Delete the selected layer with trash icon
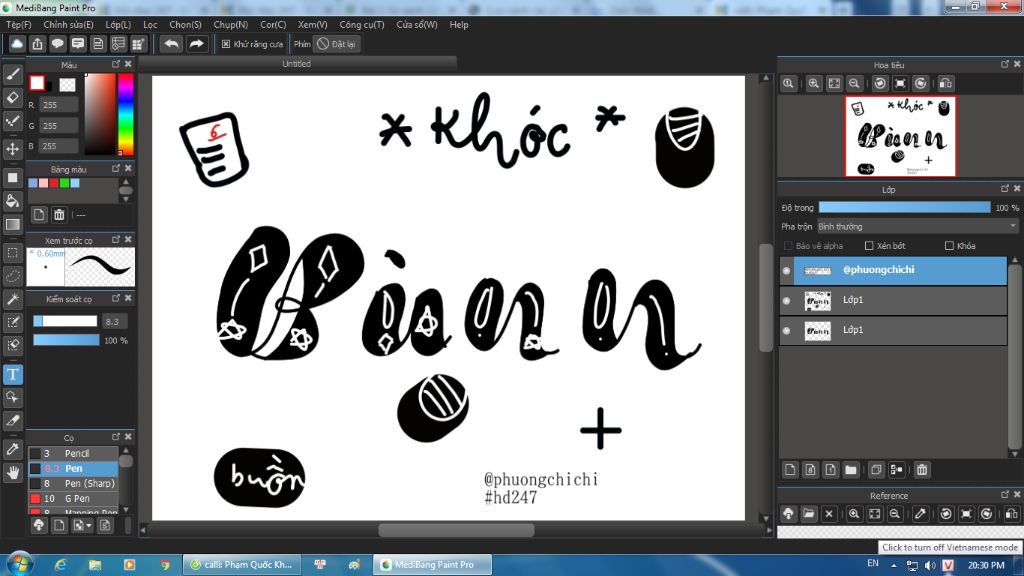The height and width of the screenshot is (576, 1024). click(x=921, y=470)
